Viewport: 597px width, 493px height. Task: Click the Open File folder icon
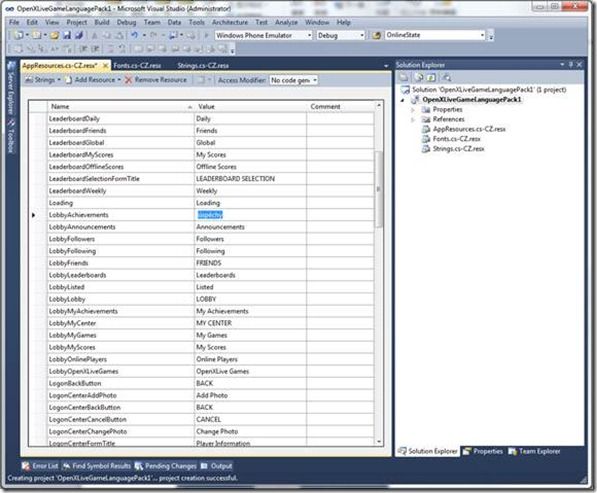point(54,35)
